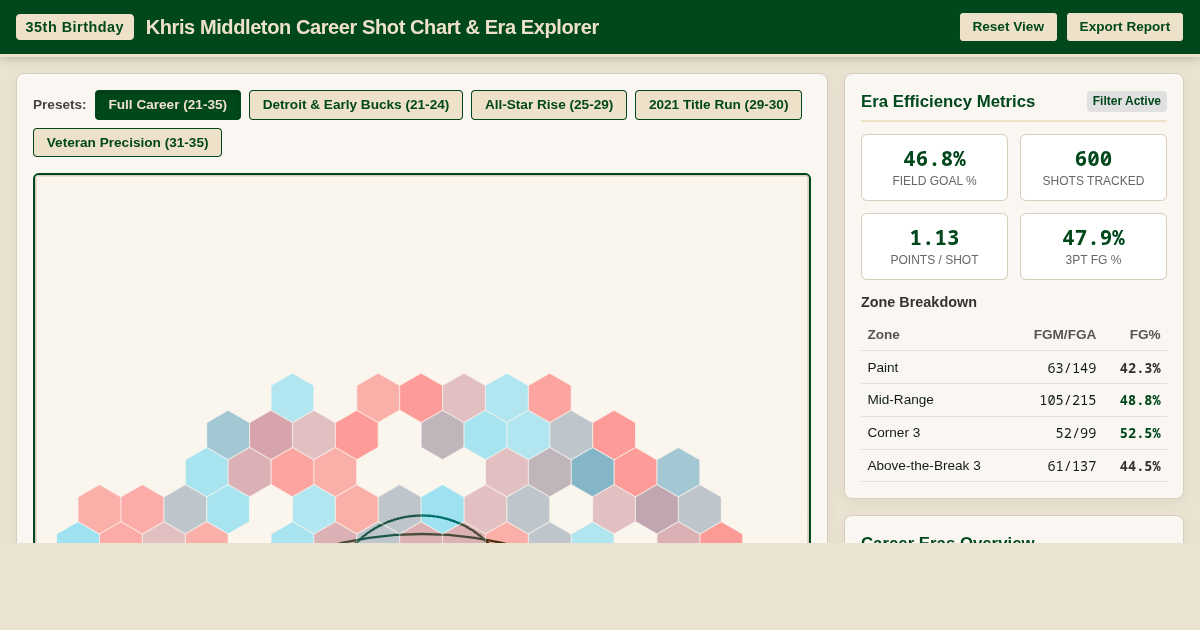Click the 105/215 Mid-Range value
The image size is (1200, 630).
1067,400
